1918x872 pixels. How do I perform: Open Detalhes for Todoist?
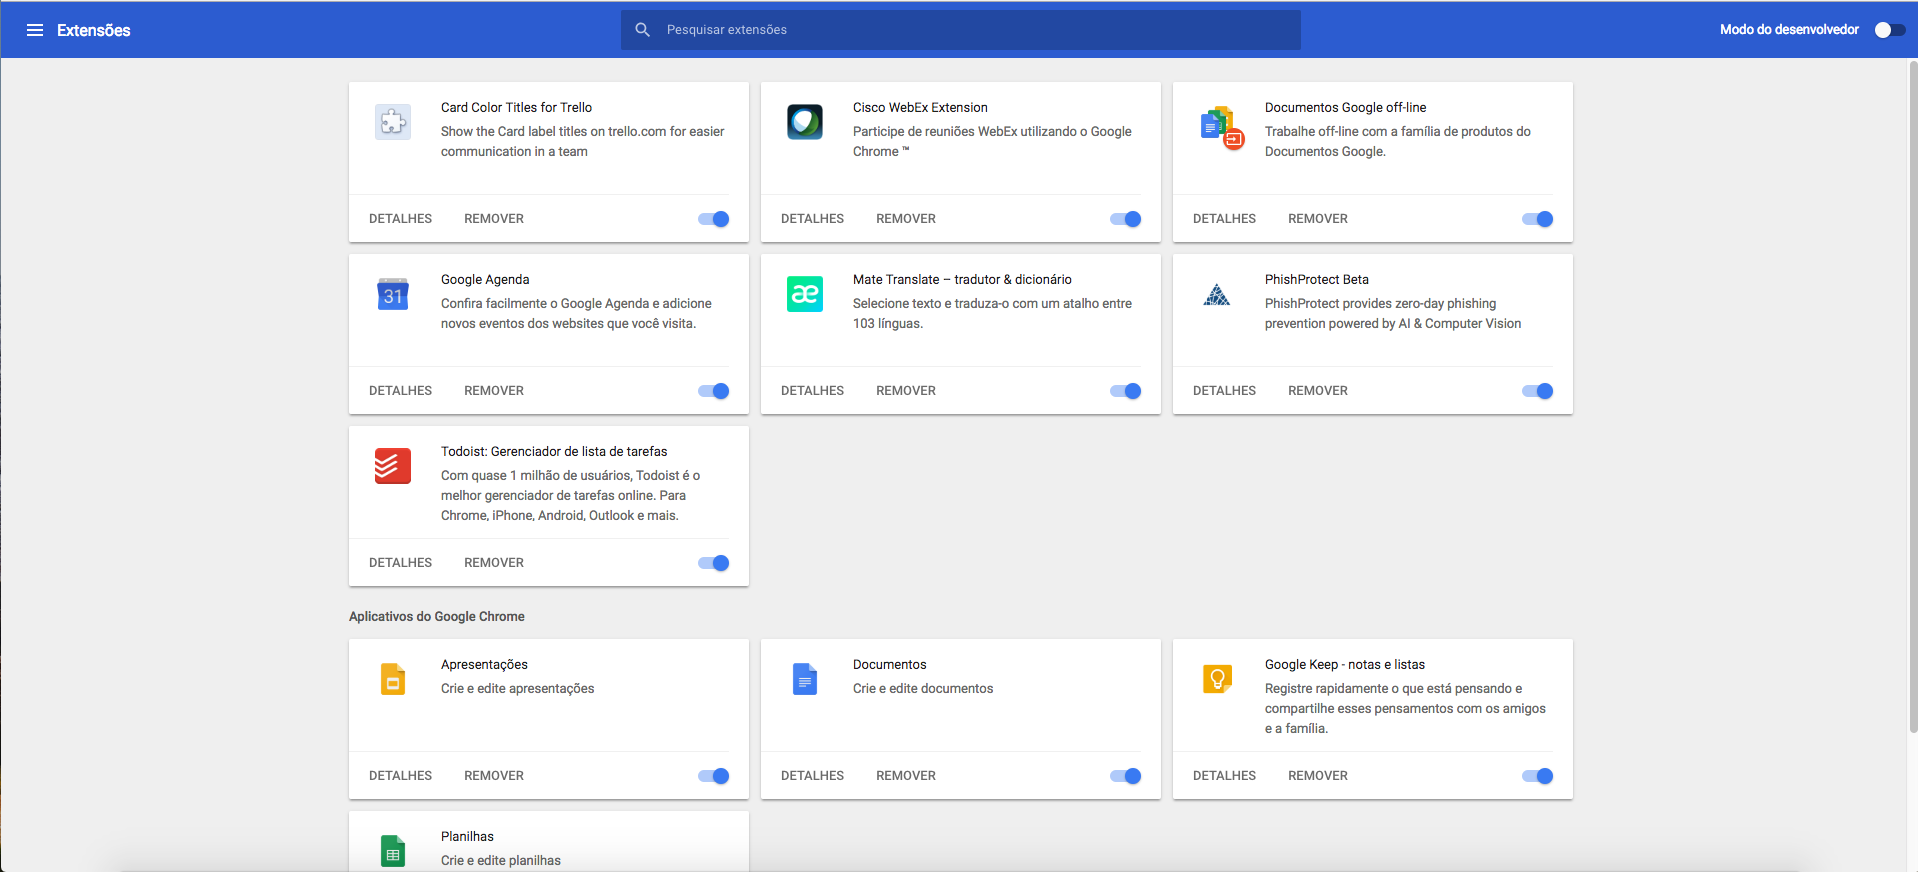pyautogui.click(x=400, y=563)
